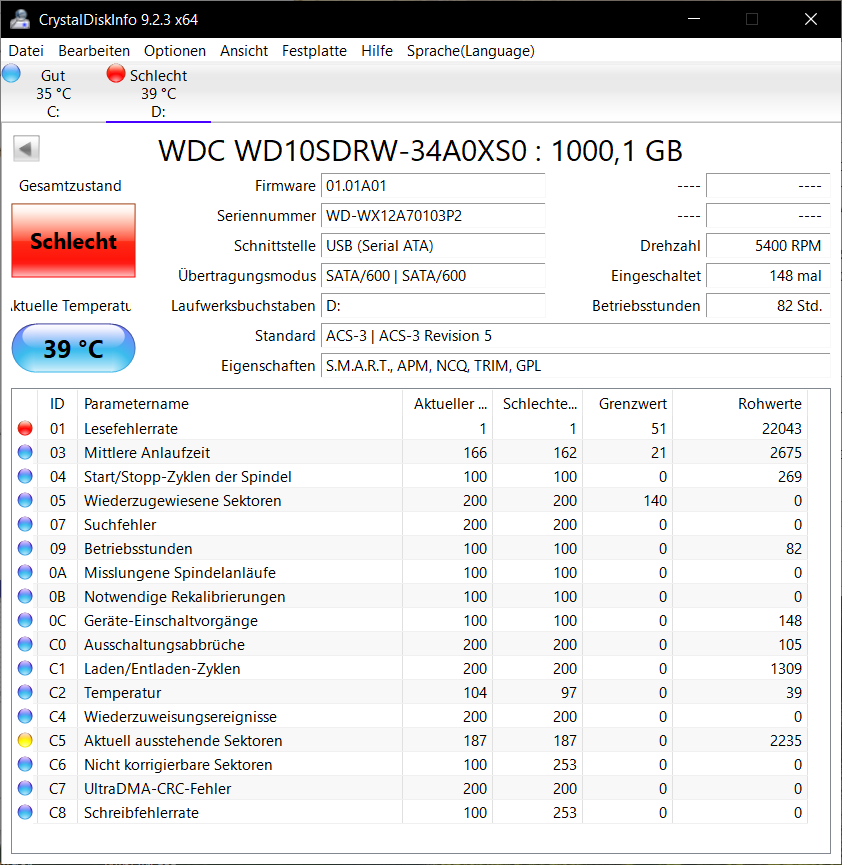Click threshold value 140 of Wiederzugewiesene Sektoren

point(655,501)
